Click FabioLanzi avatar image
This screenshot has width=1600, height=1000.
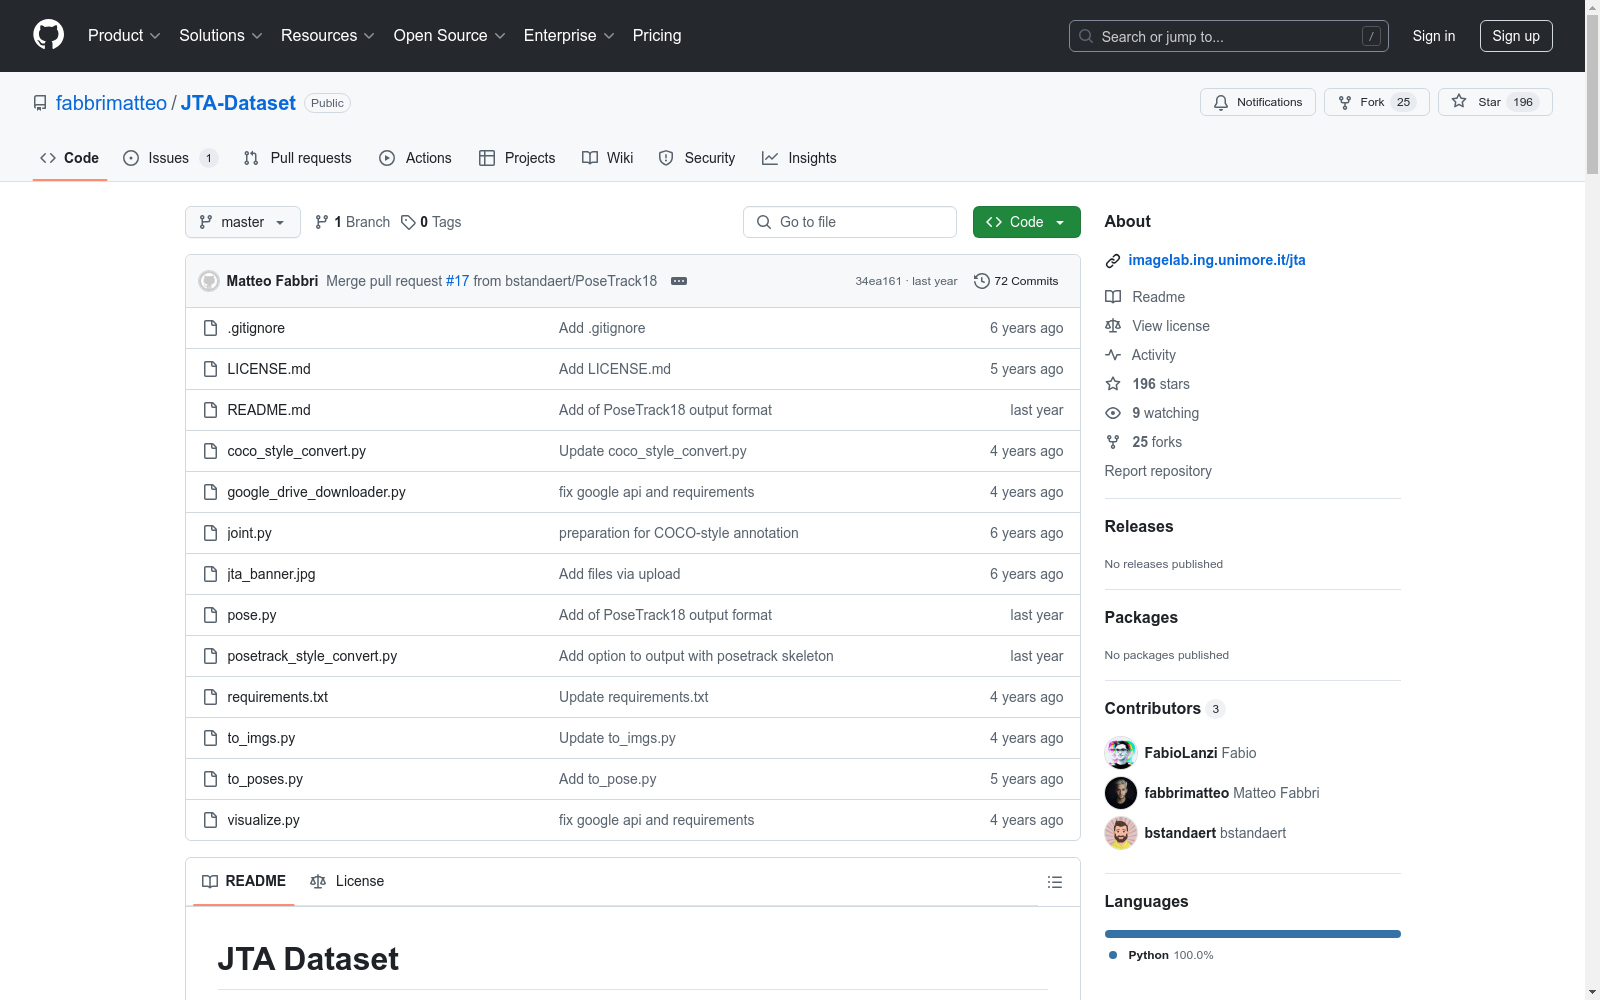(x=1121, y=753)
